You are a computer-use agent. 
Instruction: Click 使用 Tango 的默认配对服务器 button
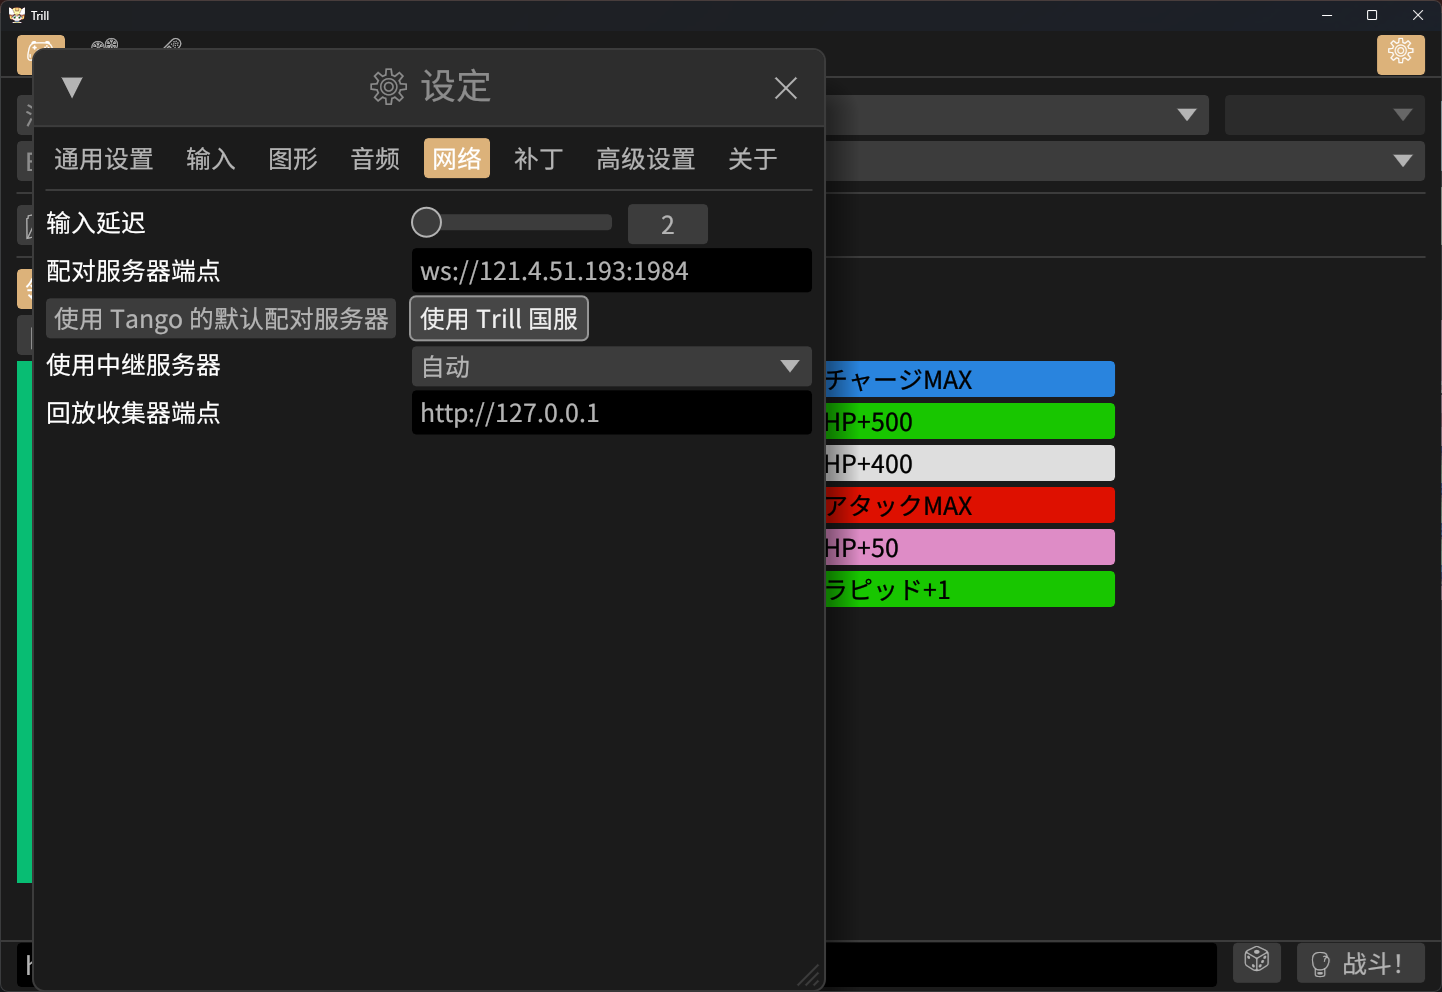221,319
